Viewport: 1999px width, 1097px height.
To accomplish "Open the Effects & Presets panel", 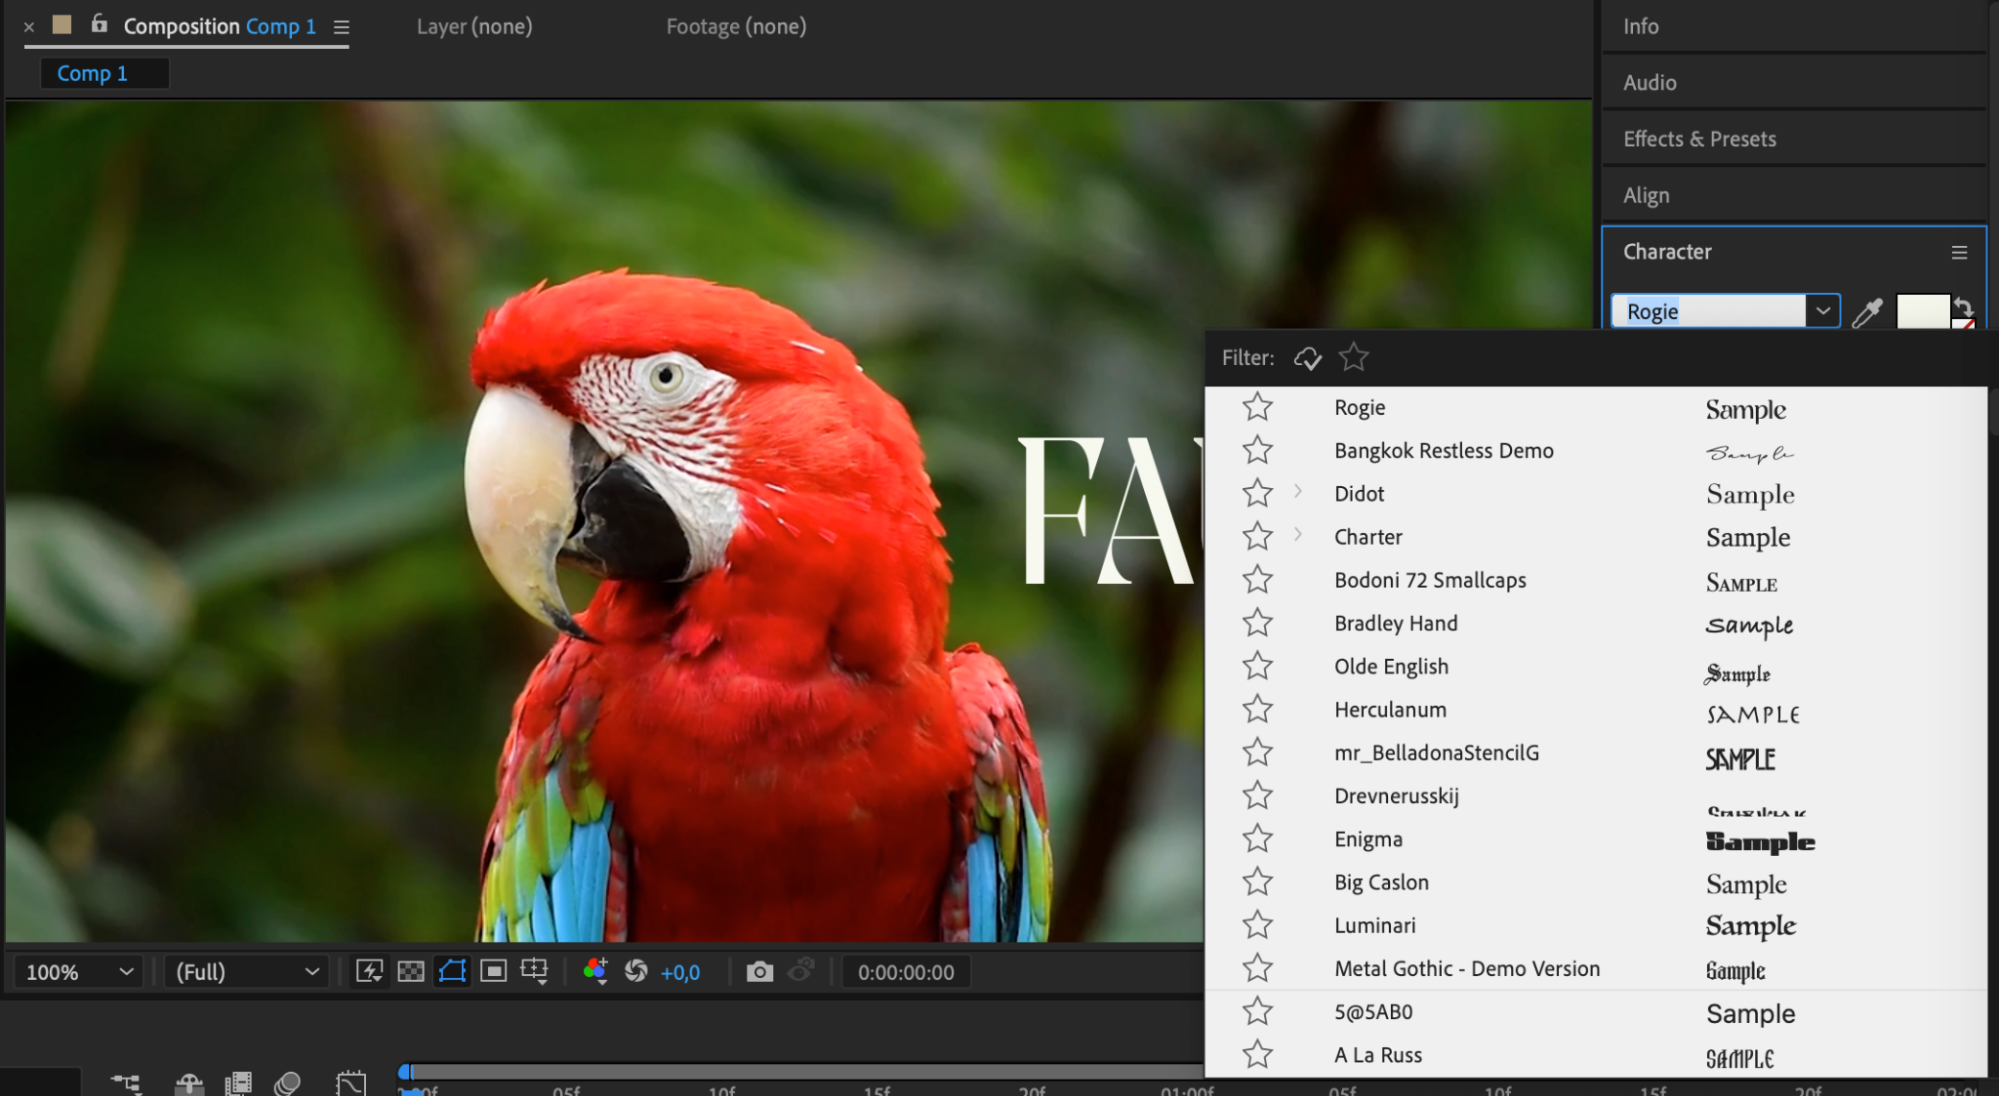I will [x=1699, y=139].
